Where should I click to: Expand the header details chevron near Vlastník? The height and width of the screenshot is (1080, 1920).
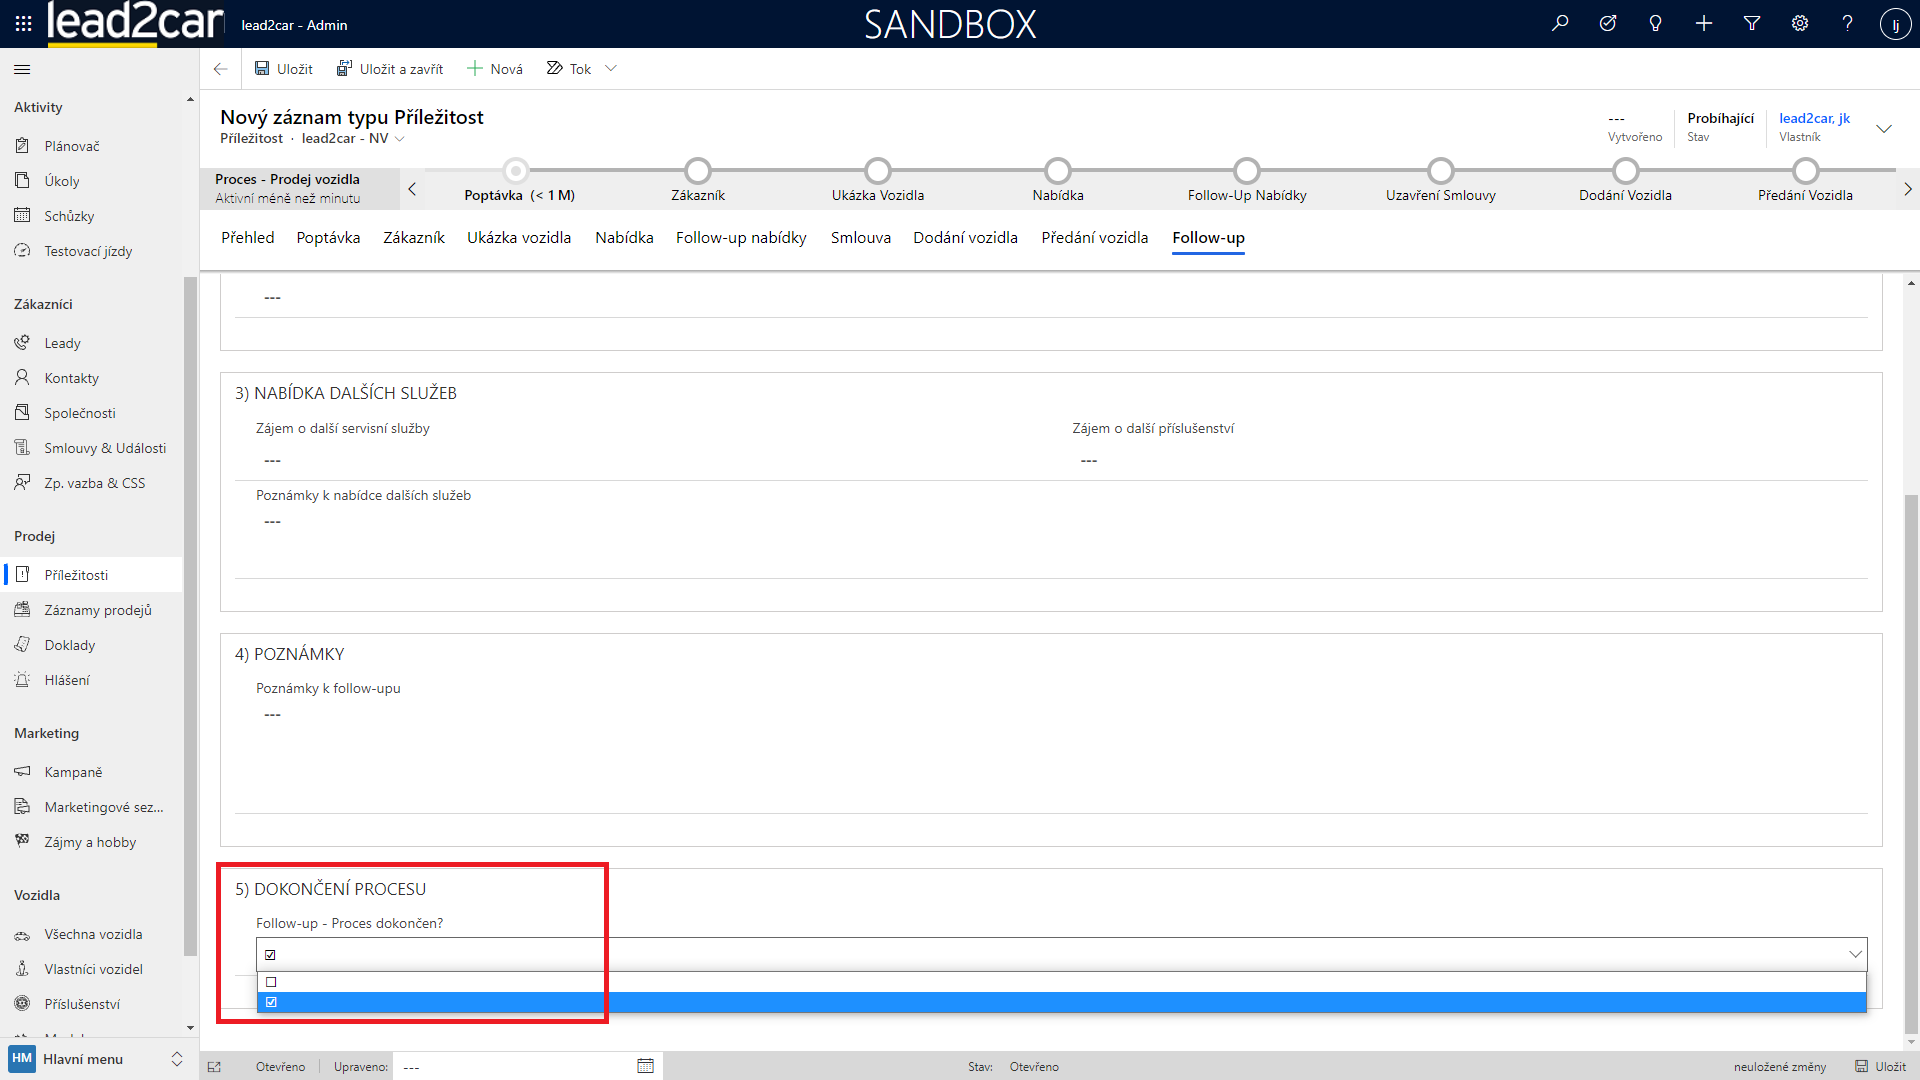[1884, 128]
